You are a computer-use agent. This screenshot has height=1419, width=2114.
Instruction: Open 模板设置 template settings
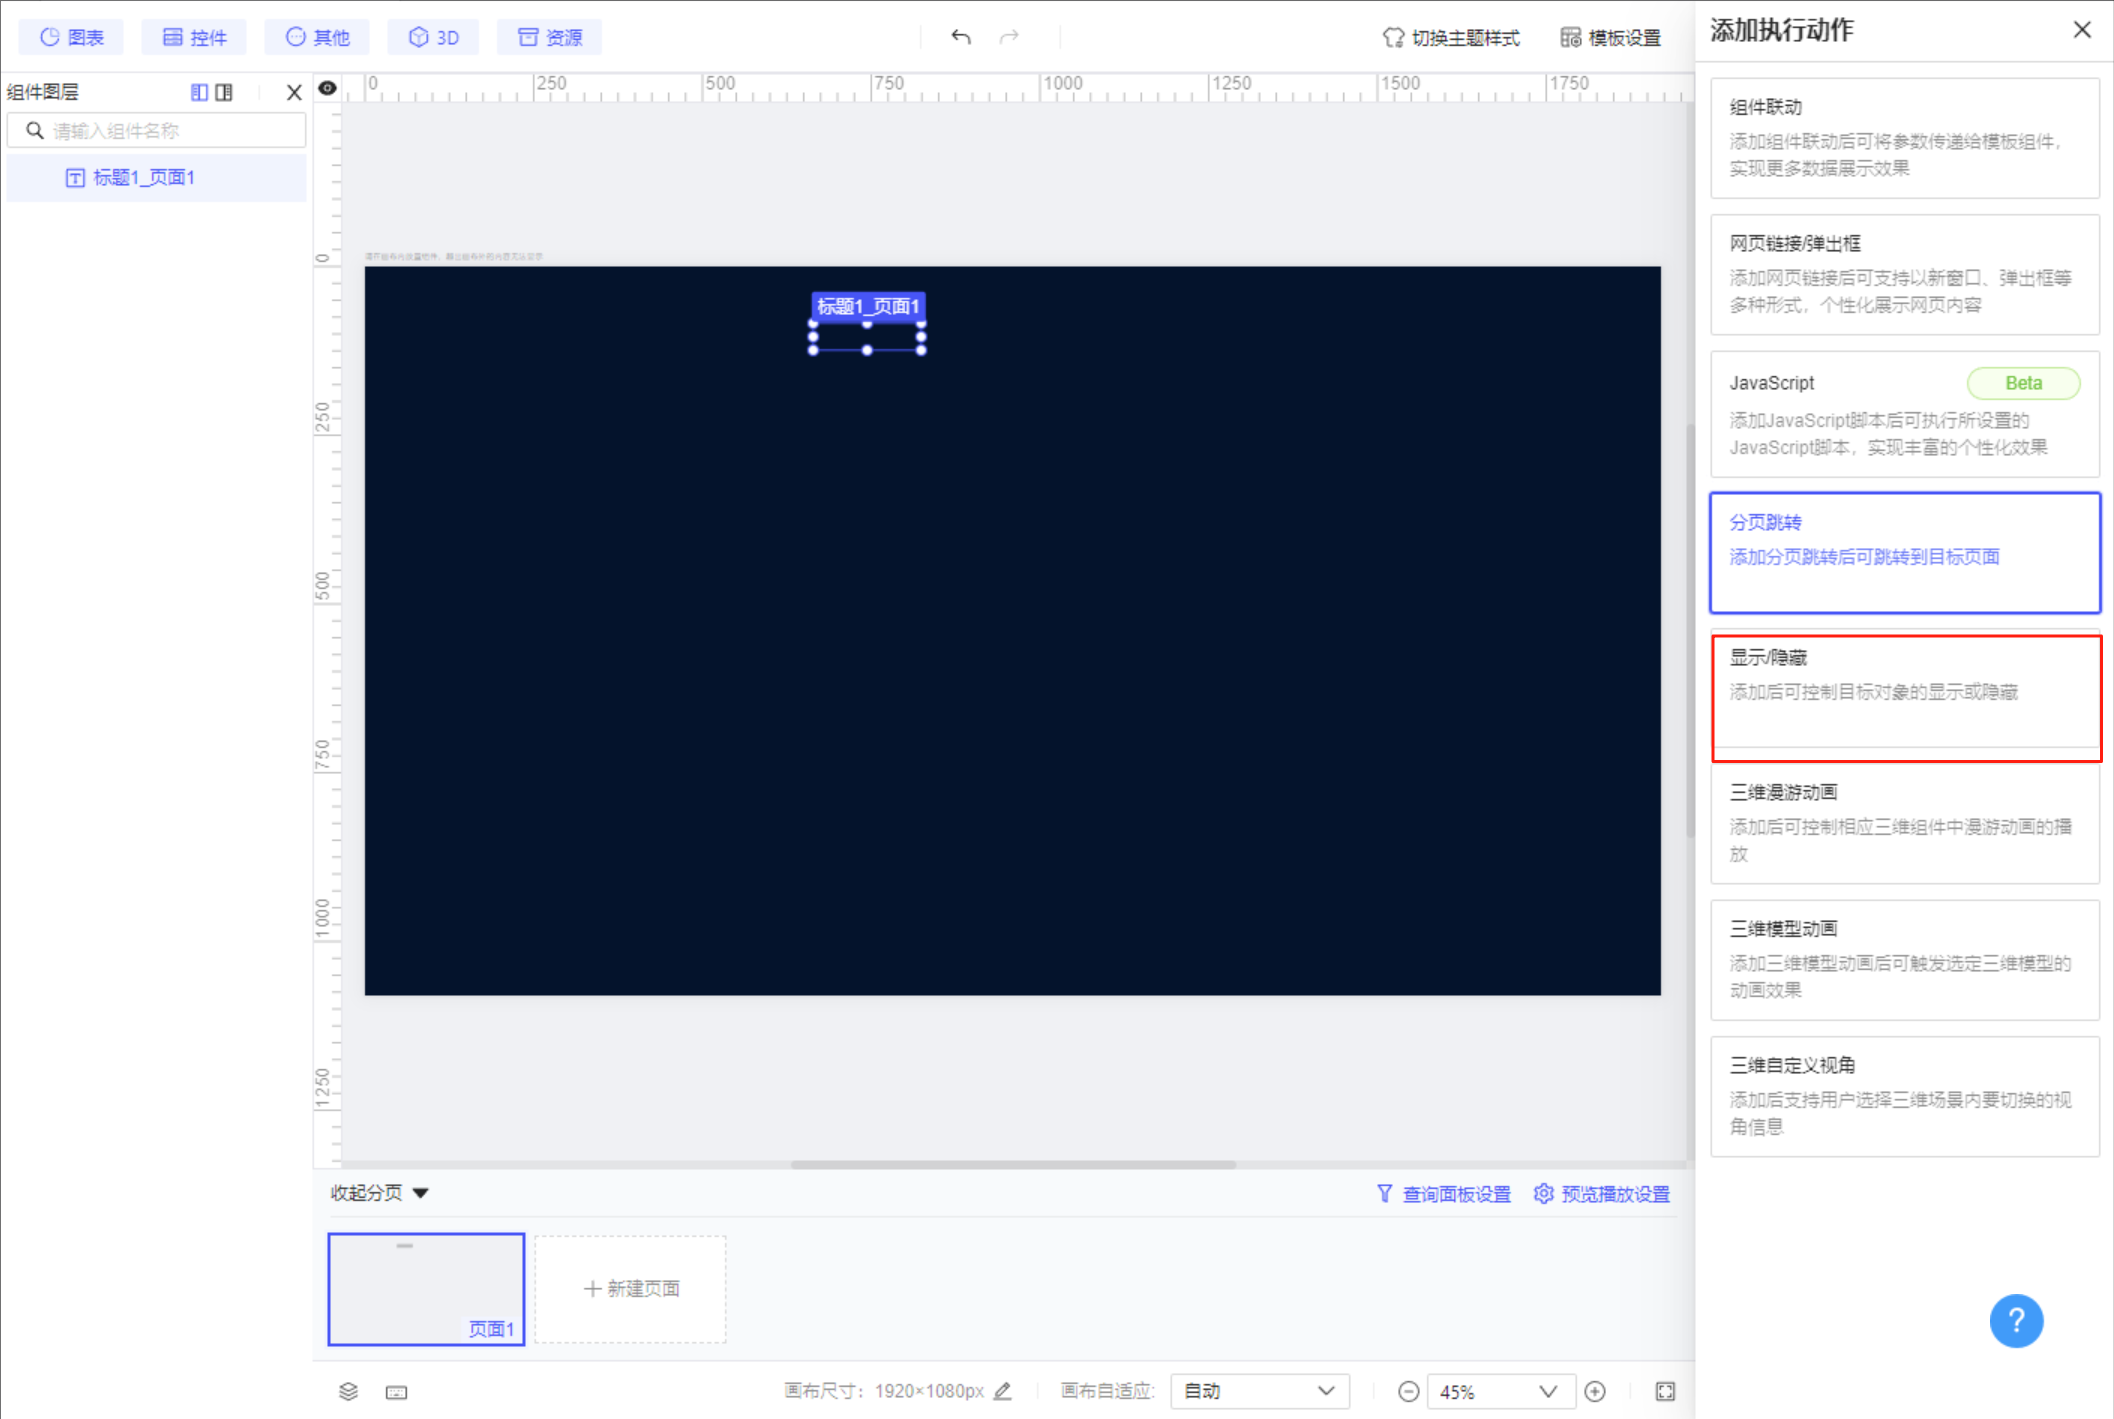coord(1610,38)
